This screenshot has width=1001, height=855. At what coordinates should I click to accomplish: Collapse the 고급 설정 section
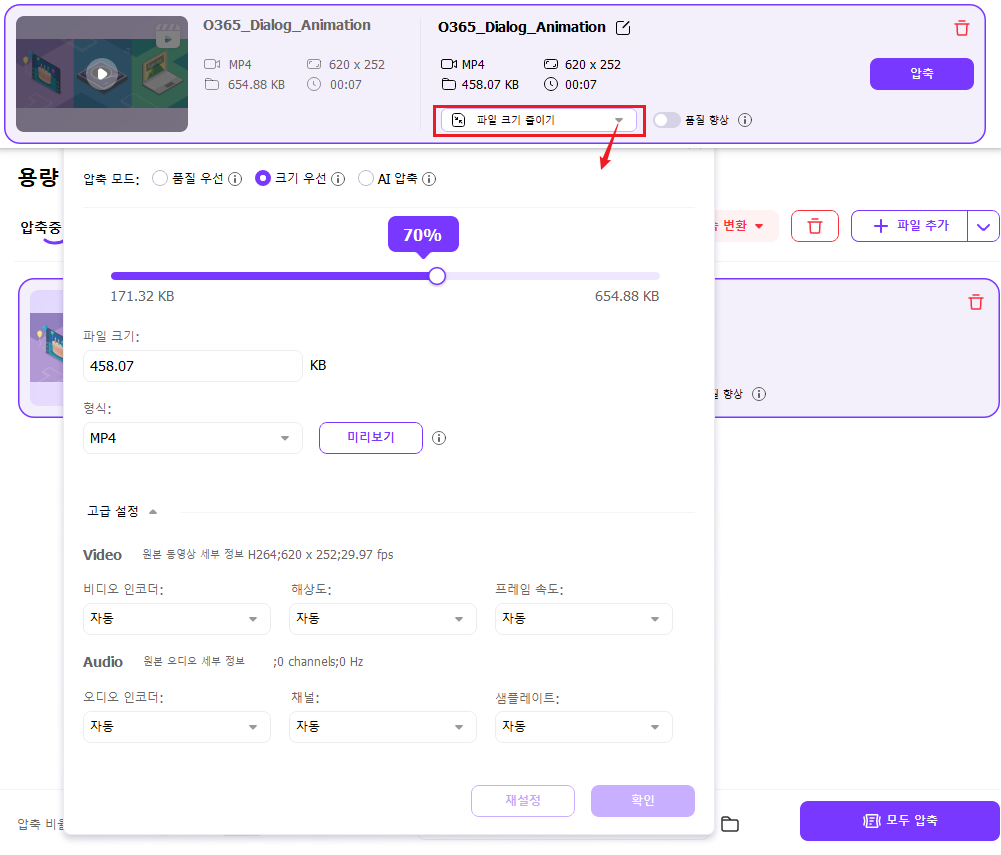120,510
